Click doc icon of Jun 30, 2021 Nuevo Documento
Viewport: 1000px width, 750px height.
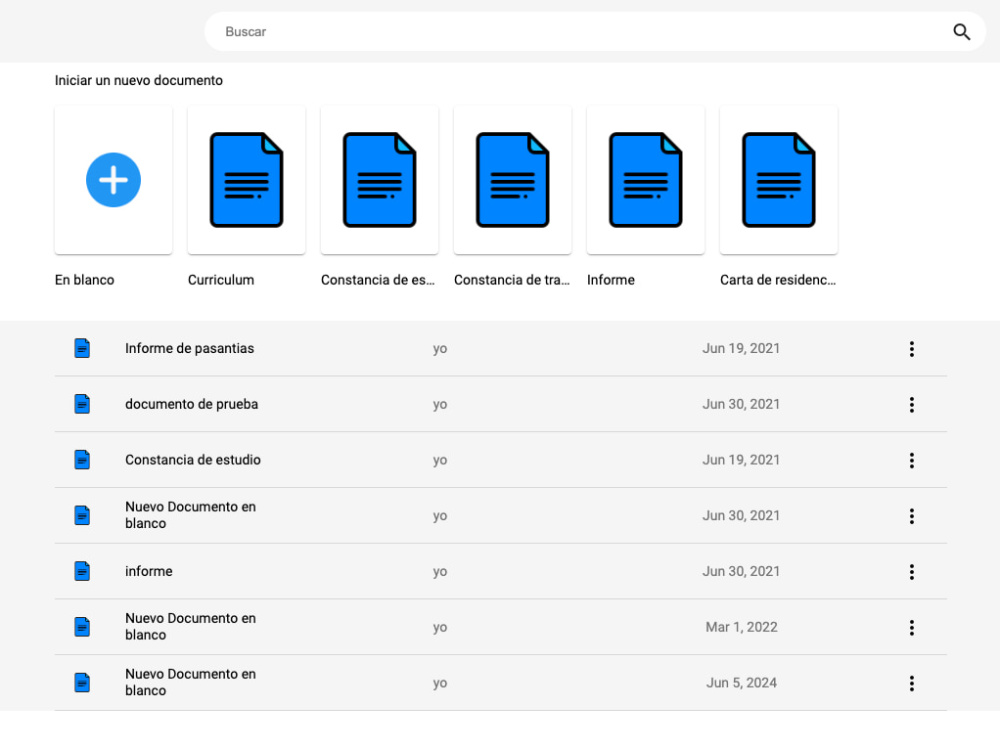[x=82, y=515]
